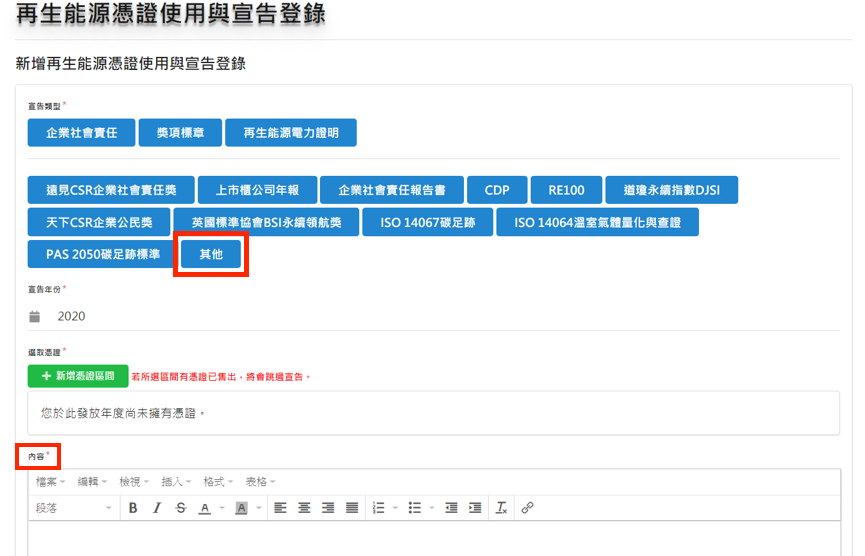The image size is (865, 556).
Task: Insert bulleted list
Action: click(415, 508)
